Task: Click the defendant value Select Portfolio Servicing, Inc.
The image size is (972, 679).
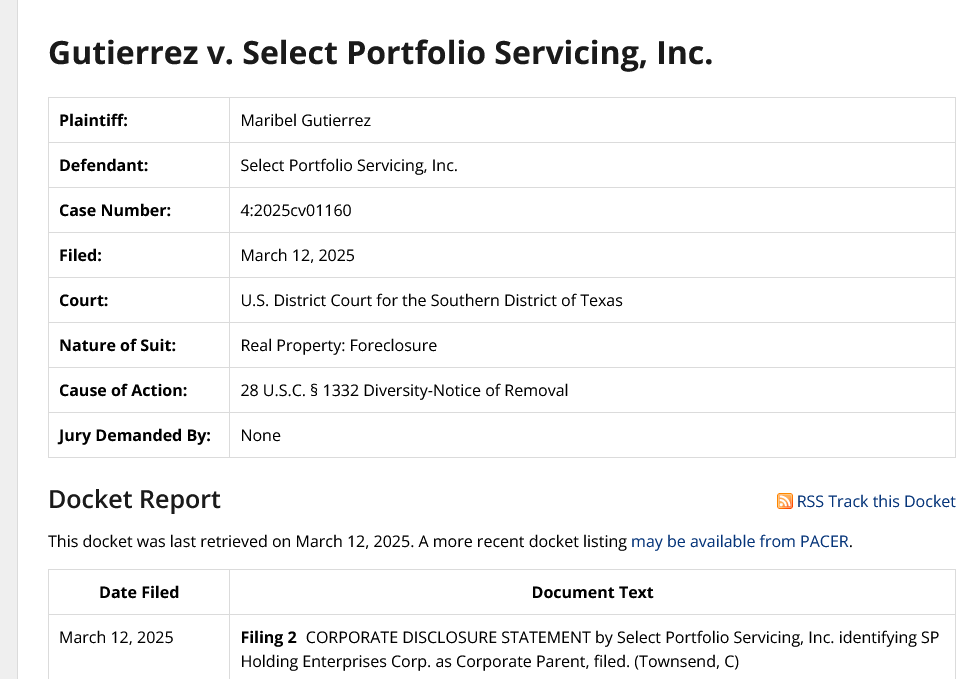Action: coord(349,166)
